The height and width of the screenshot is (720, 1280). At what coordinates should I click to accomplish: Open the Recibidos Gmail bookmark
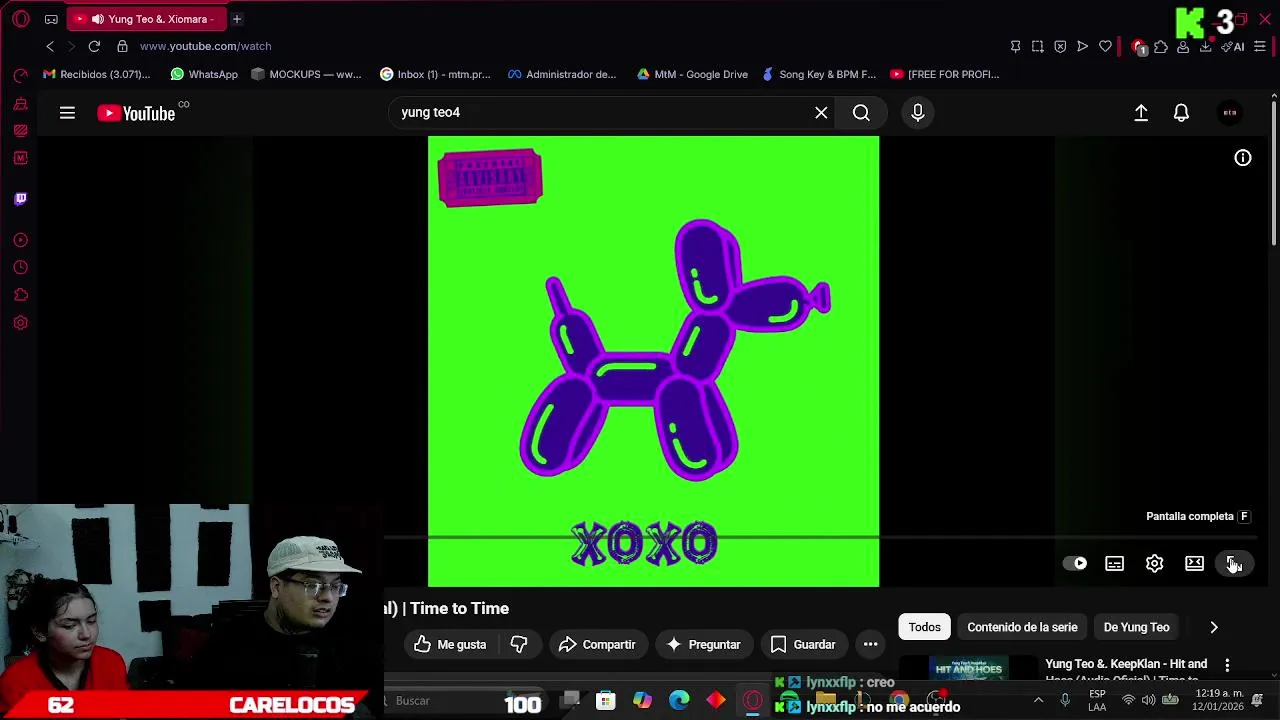click(97, 74)
